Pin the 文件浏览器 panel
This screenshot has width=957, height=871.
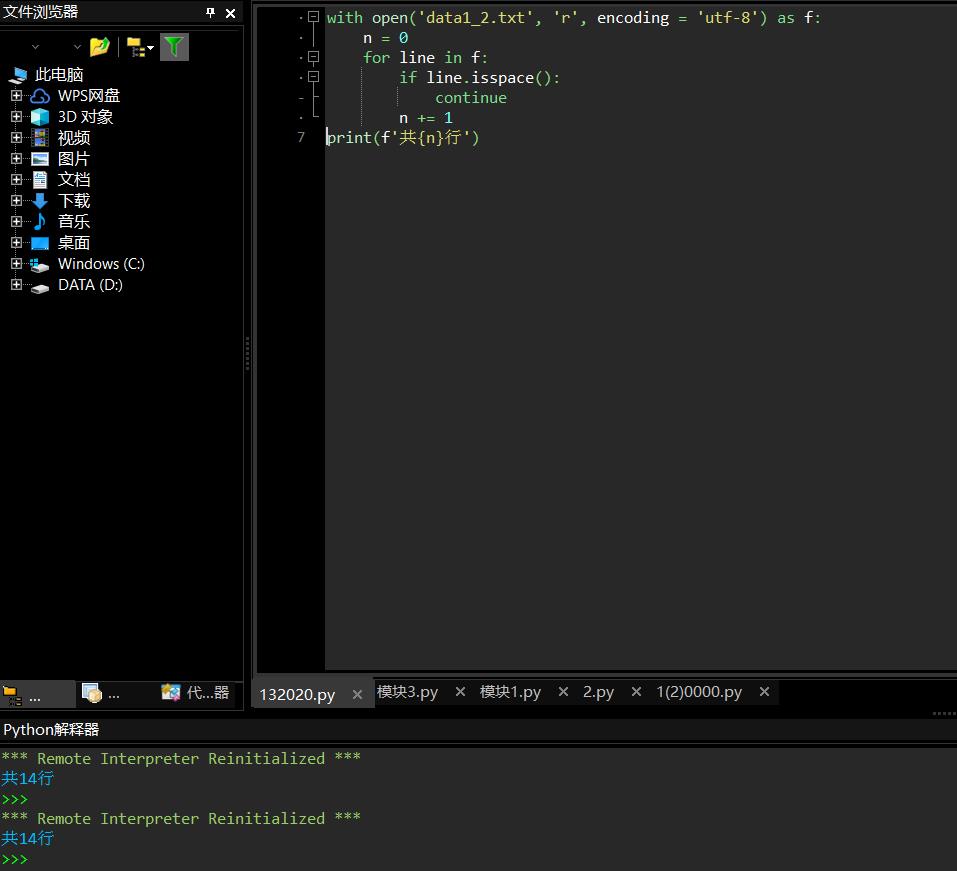click(211, 12)
